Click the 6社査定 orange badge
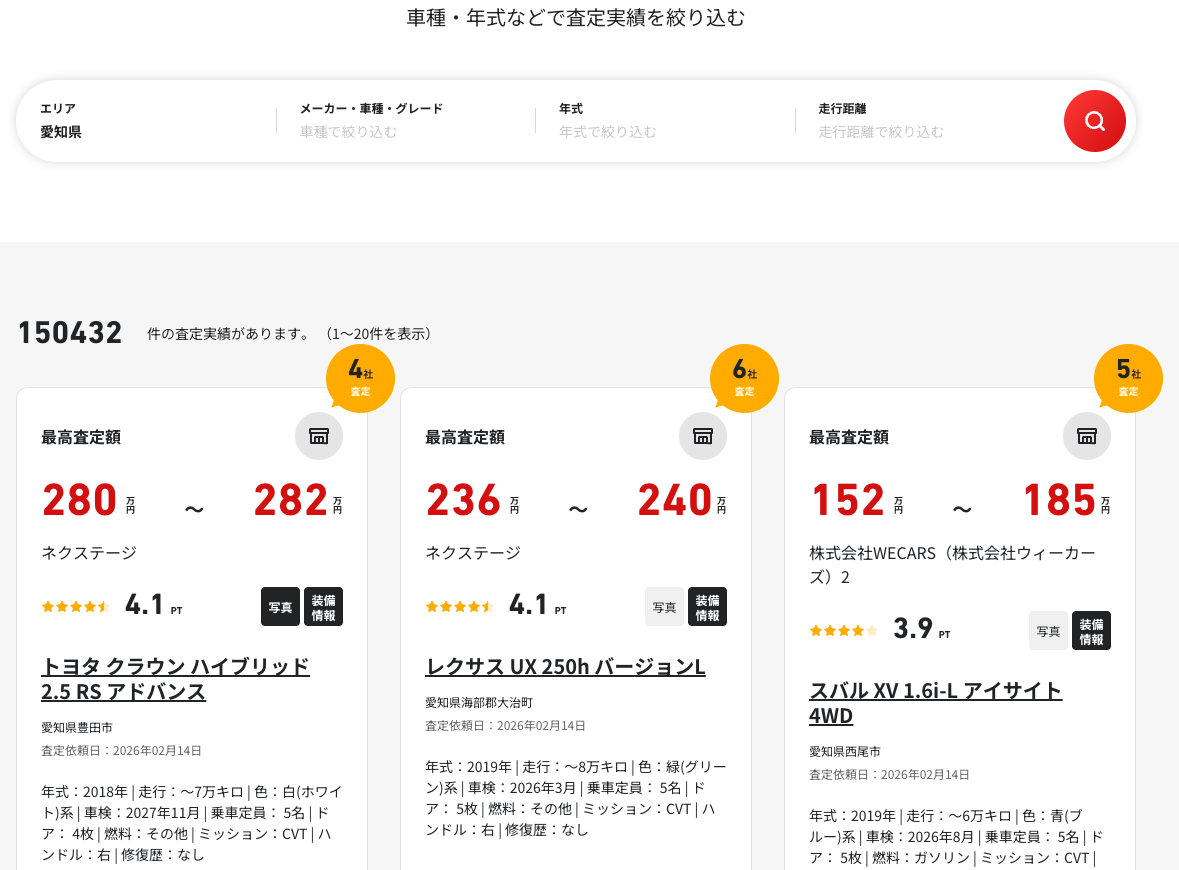Viewport: 1179px width, 870px height. point(744,379)
